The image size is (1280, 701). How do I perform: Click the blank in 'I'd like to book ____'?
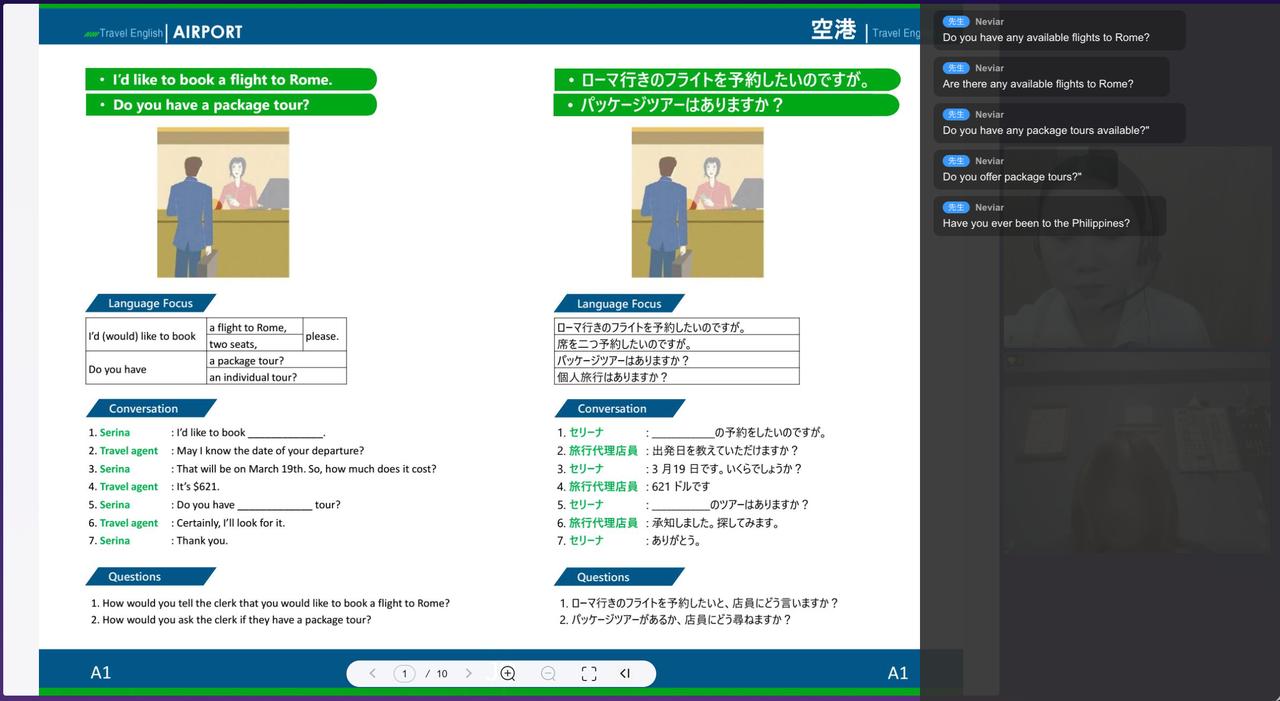tap(285, 434)
